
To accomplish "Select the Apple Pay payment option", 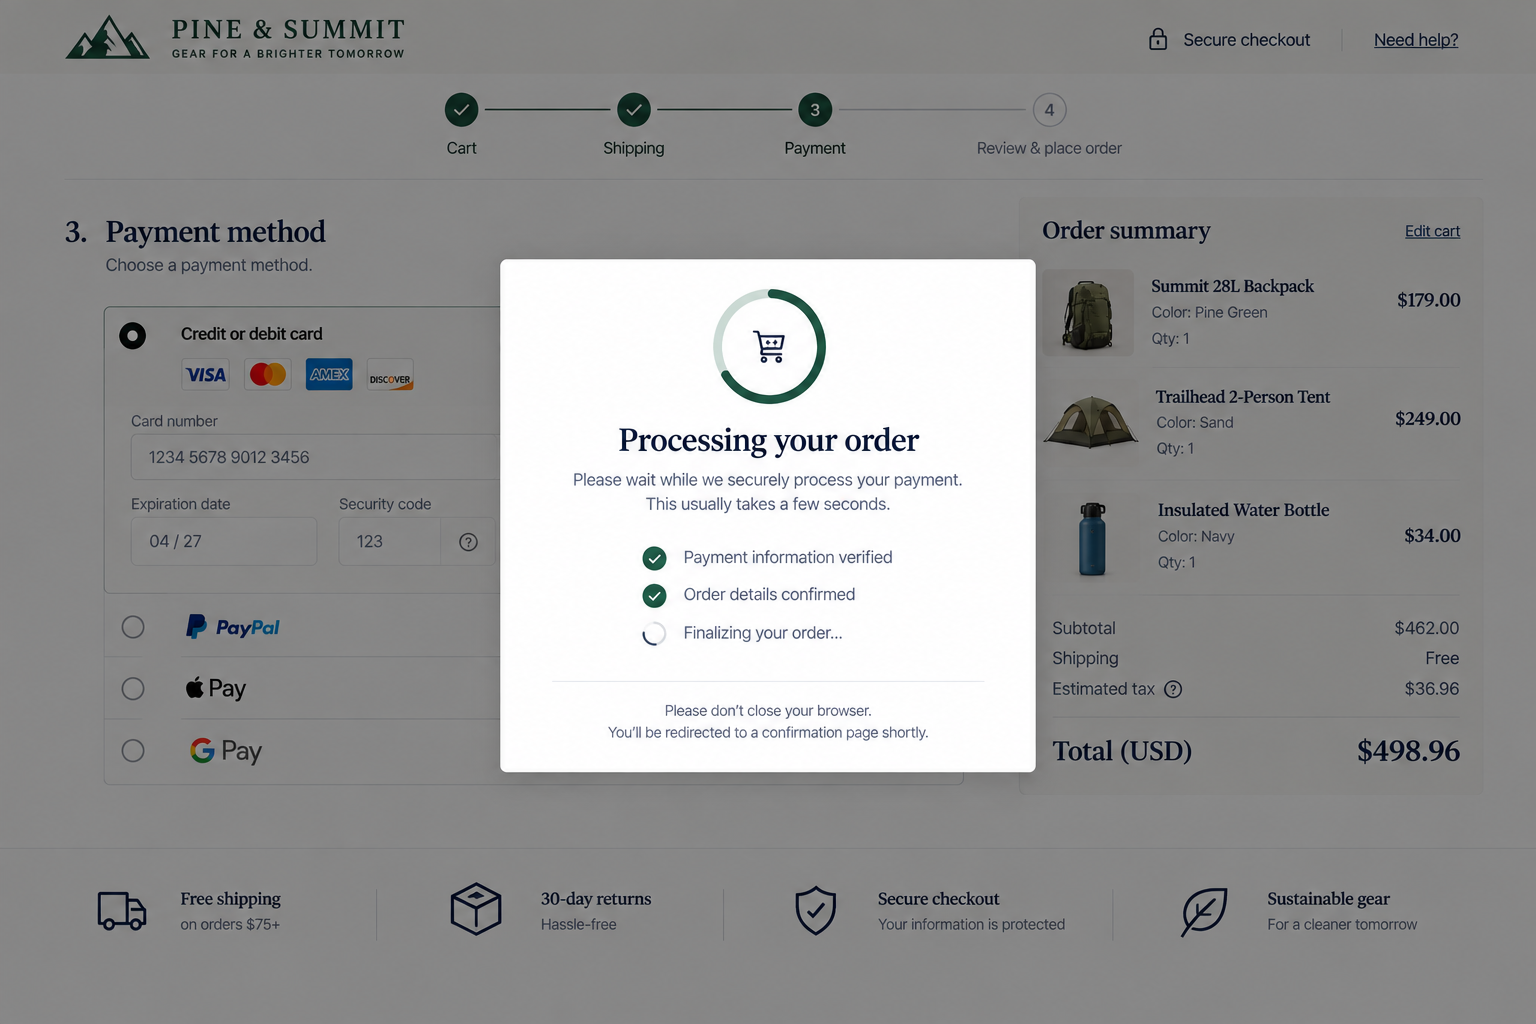I will (133, 689).
